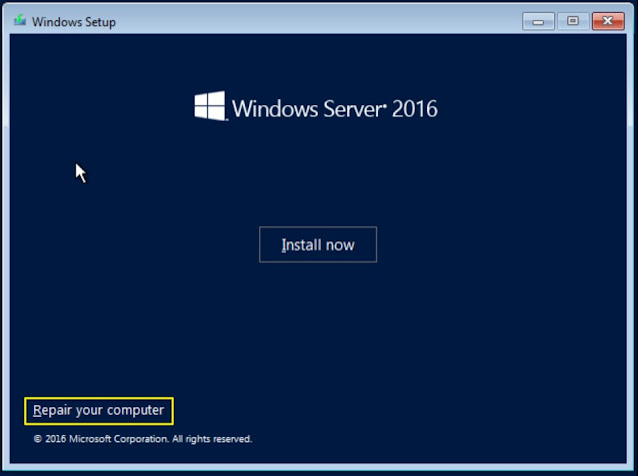Click the Microsoft Corporation copyright text

143,439
